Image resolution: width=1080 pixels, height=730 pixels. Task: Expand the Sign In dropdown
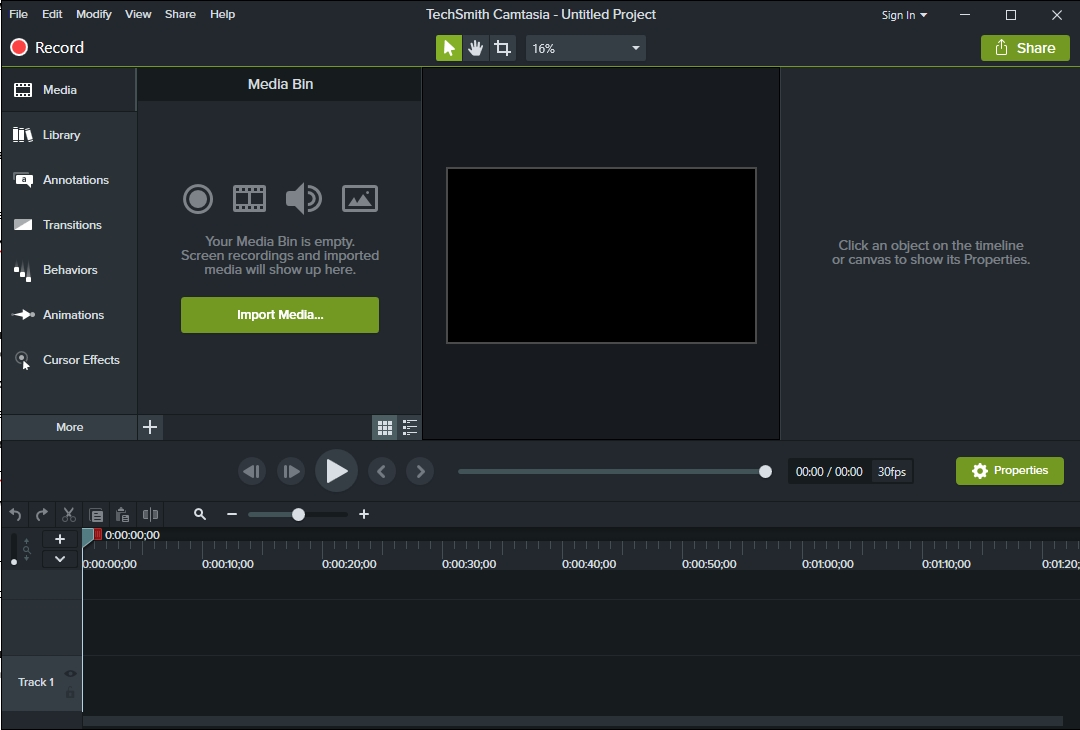[x=904, y=15]
